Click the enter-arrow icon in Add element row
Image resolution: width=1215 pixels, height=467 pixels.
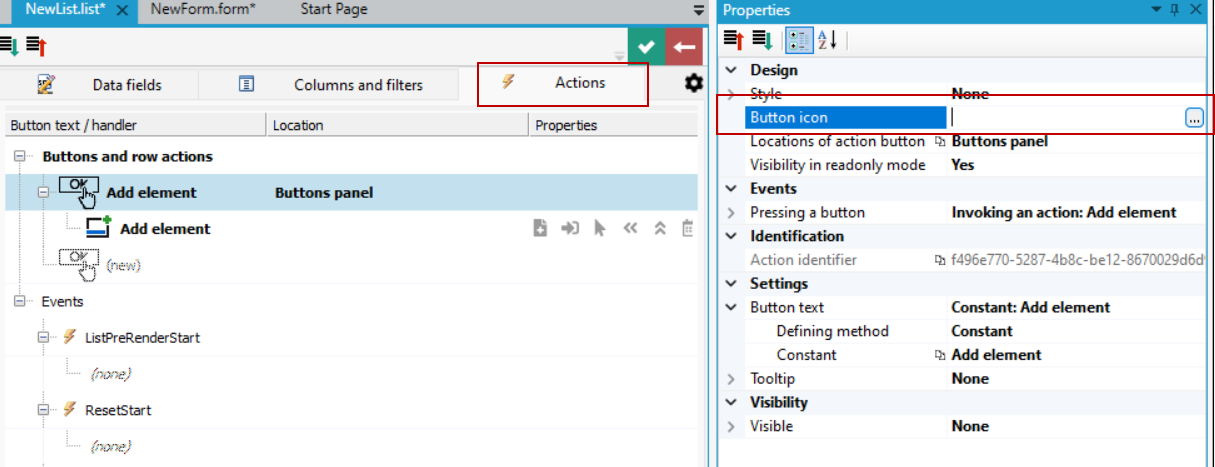point(570,228)
